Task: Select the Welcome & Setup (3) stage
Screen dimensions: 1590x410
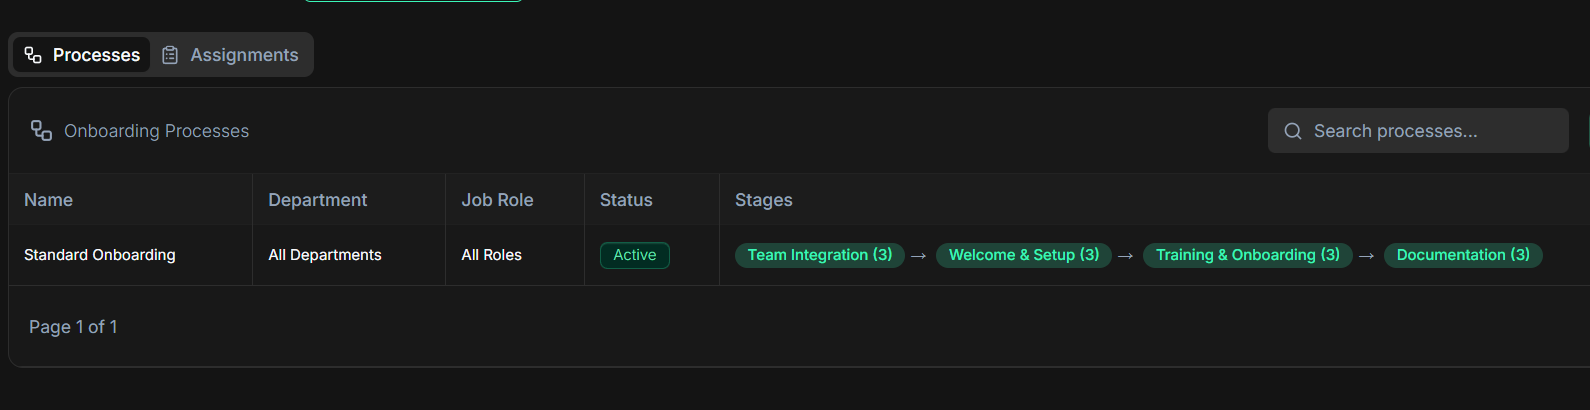Action: [x=1023, y=255]
